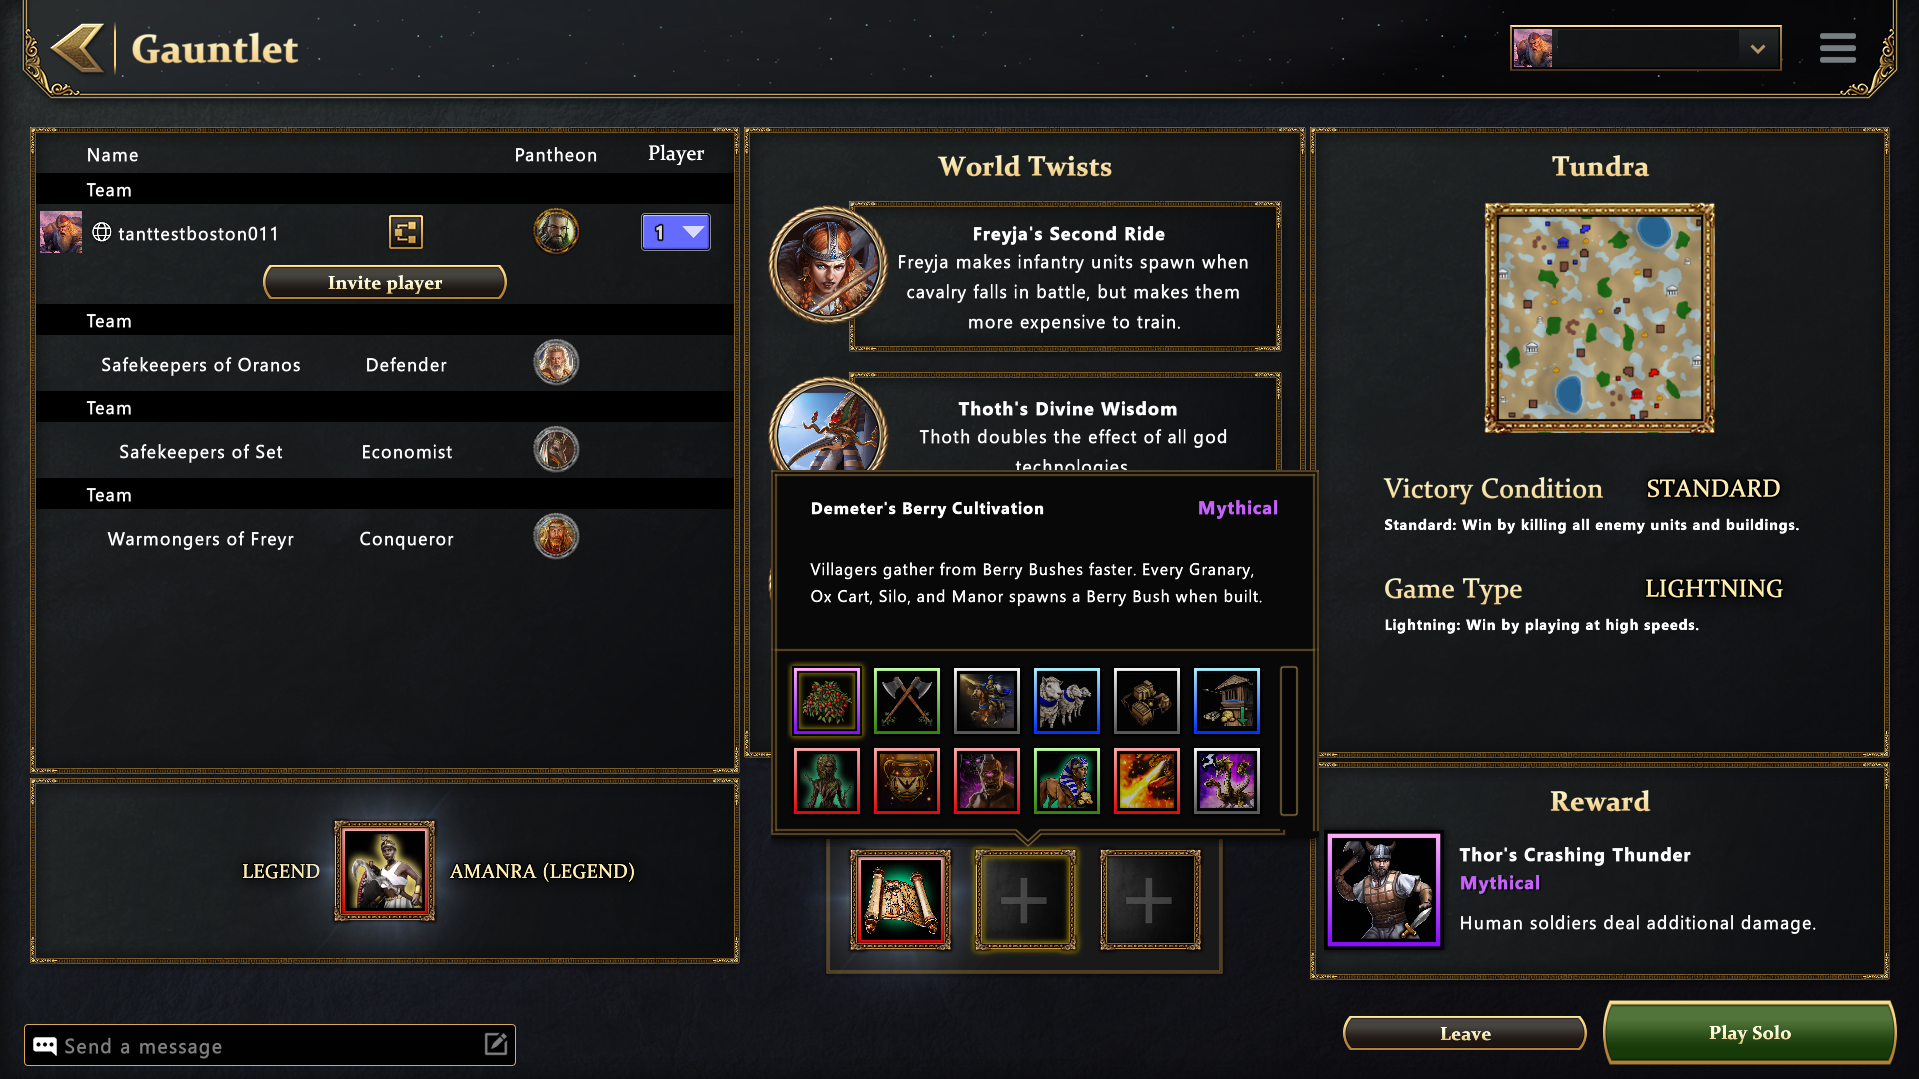Select the cyclops blessing icon

tap(986, 780)
